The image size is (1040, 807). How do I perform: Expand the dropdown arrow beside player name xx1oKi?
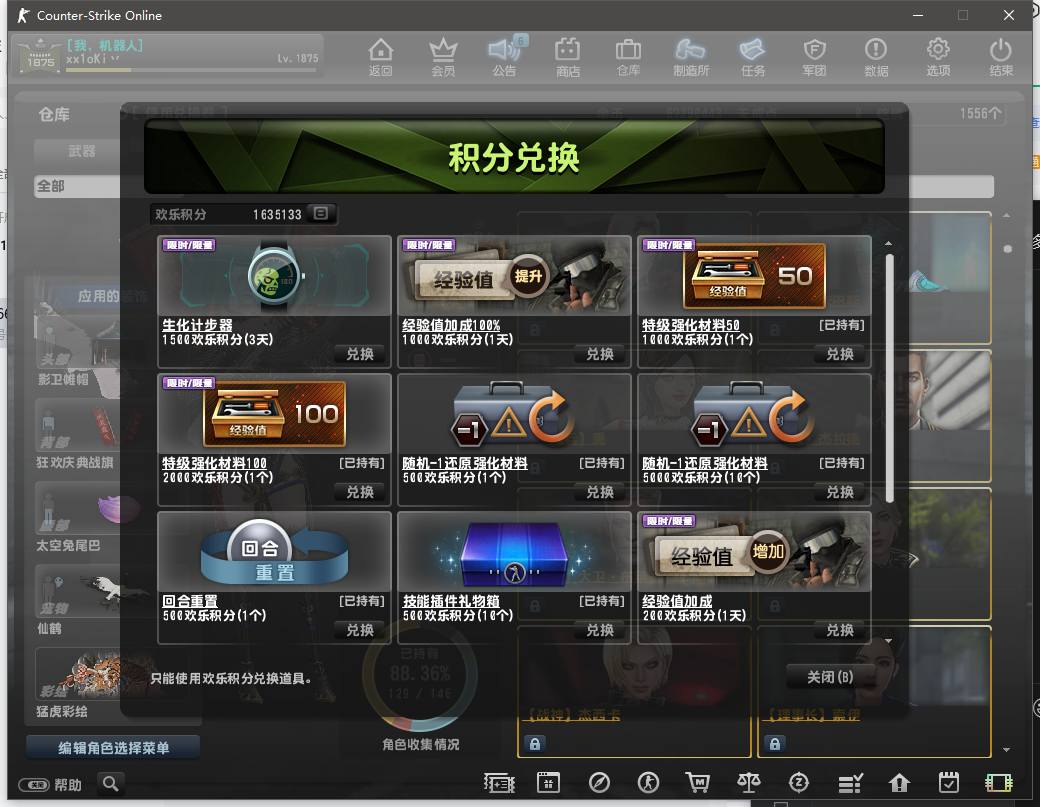click(115, 58)
